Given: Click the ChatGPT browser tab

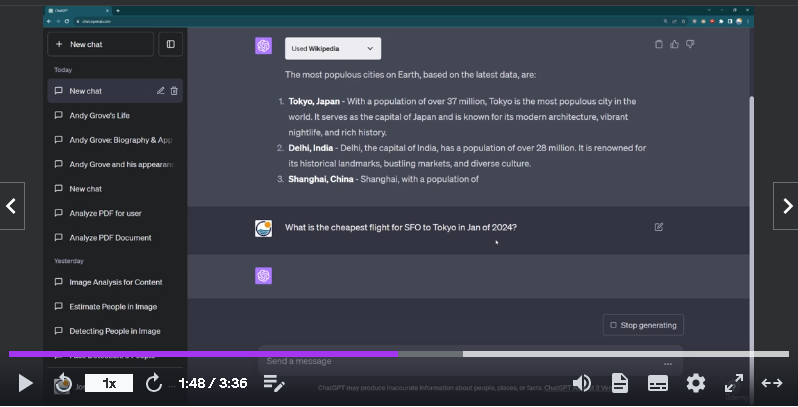Looking at the screenshot, I should point(79,10).
